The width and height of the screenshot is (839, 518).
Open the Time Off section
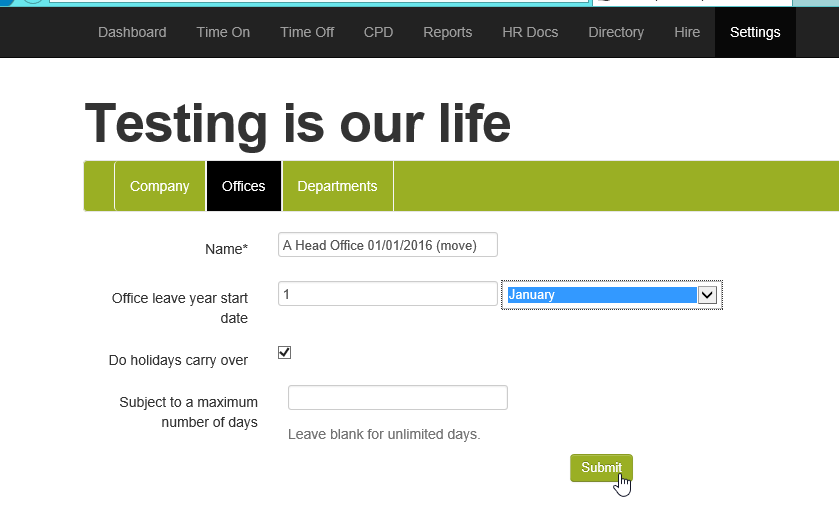307,32
